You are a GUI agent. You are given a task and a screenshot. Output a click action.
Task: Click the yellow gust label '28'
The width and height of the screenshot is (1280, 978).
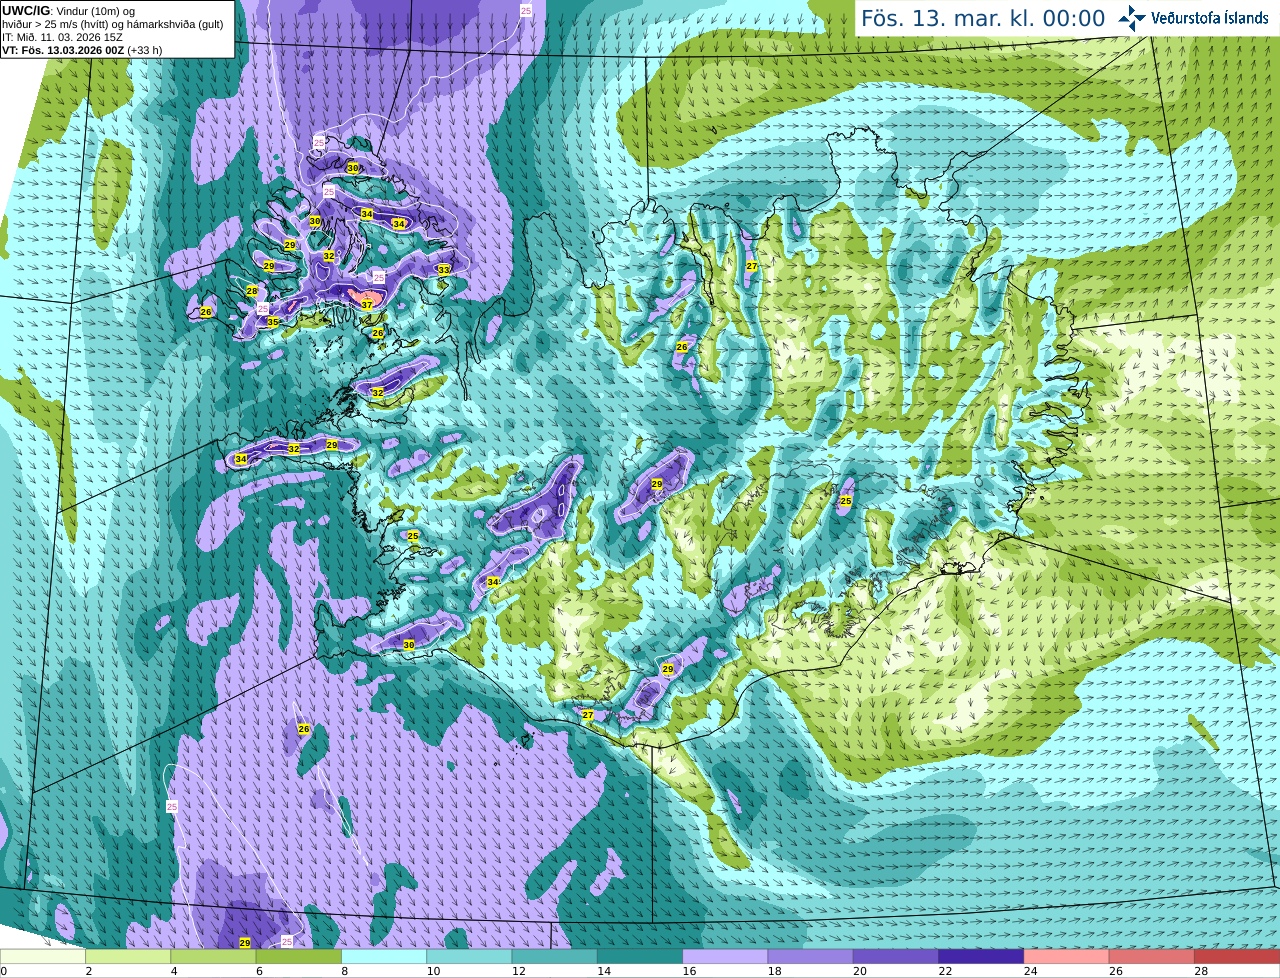click(x=252, y=291)
